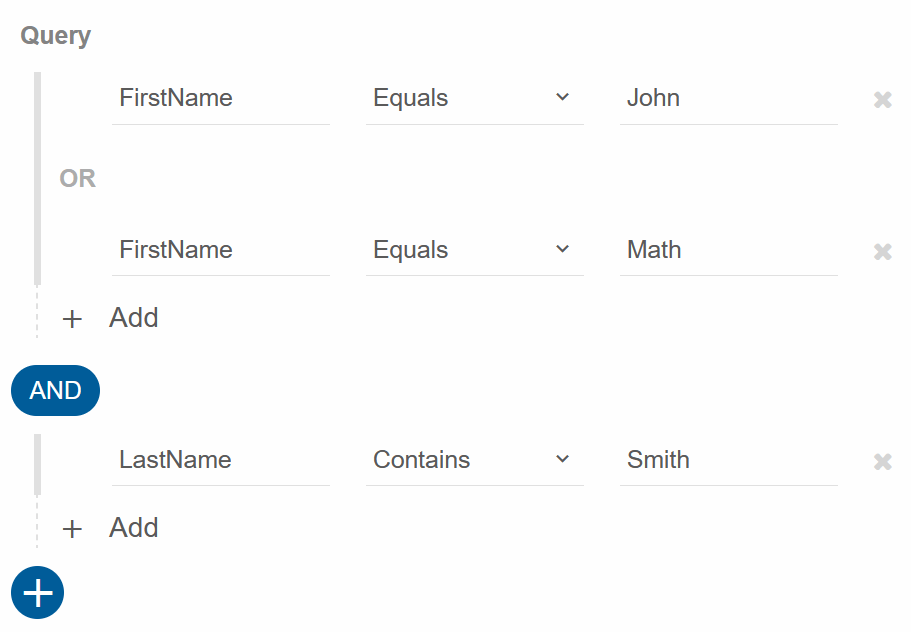Click the LastName field input
The height and width of the screenshot is (632, 911).
(x=221, y=459)
